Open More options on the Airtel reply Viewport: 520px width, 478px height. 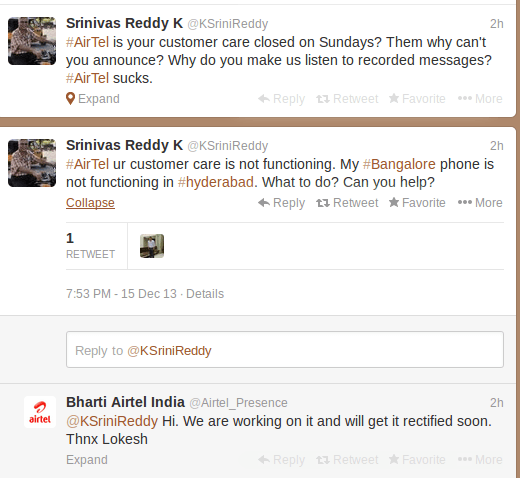tap(480, 460)
